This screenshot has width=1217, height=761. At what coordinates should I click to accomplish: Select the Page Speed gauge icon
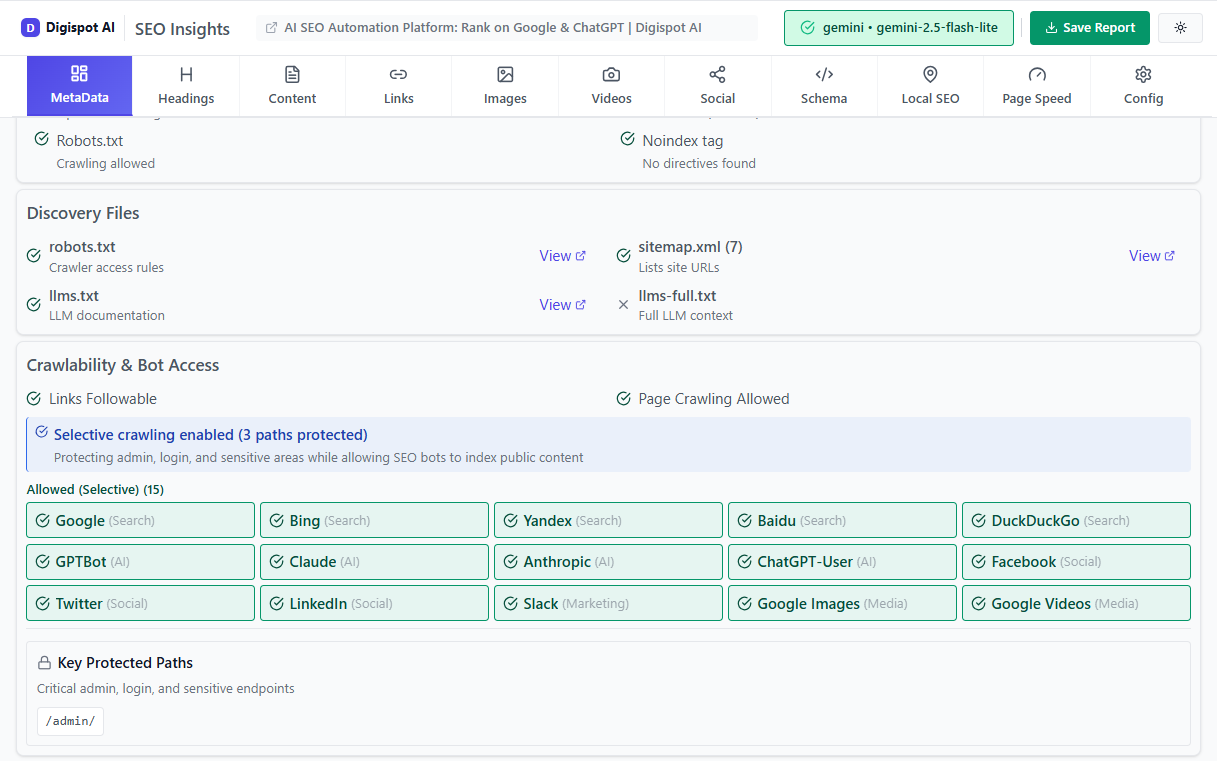pos(1037,74)
